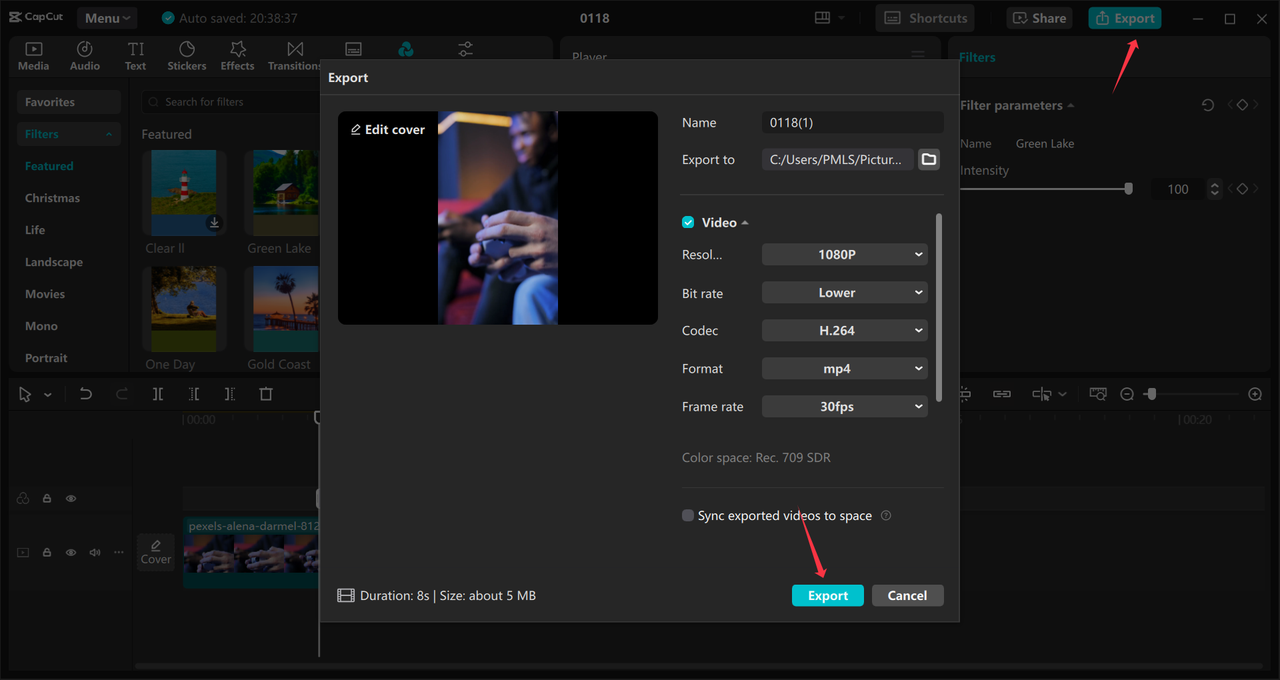Select the Christmas filter category
The width and height of the screenshot is (1280, 680).
tap(52, 198)
